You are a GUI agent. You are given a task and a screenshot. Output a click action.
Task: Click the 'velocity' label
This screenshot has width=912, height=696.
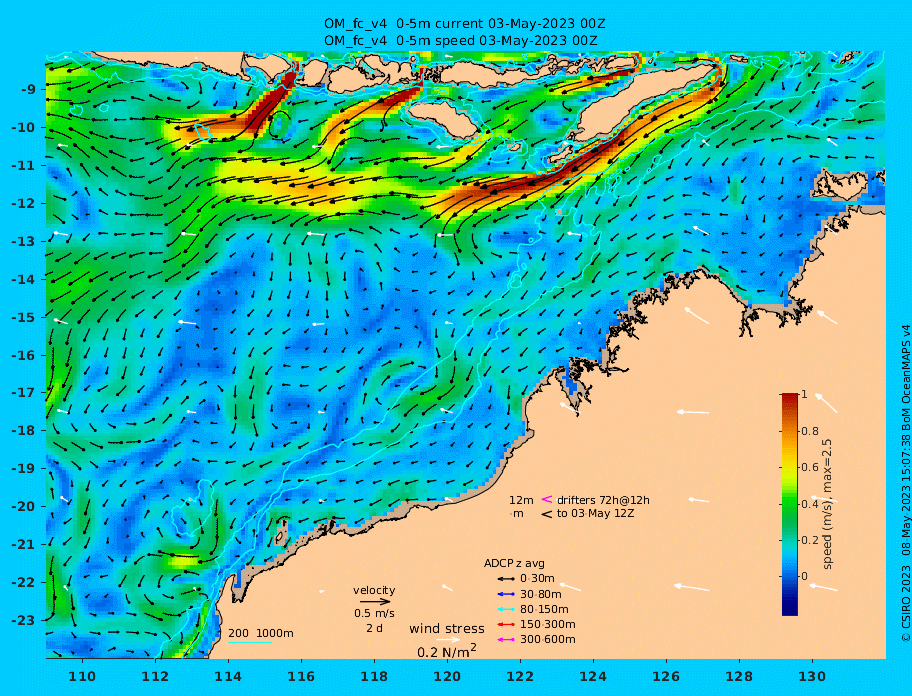coord(374,590)
